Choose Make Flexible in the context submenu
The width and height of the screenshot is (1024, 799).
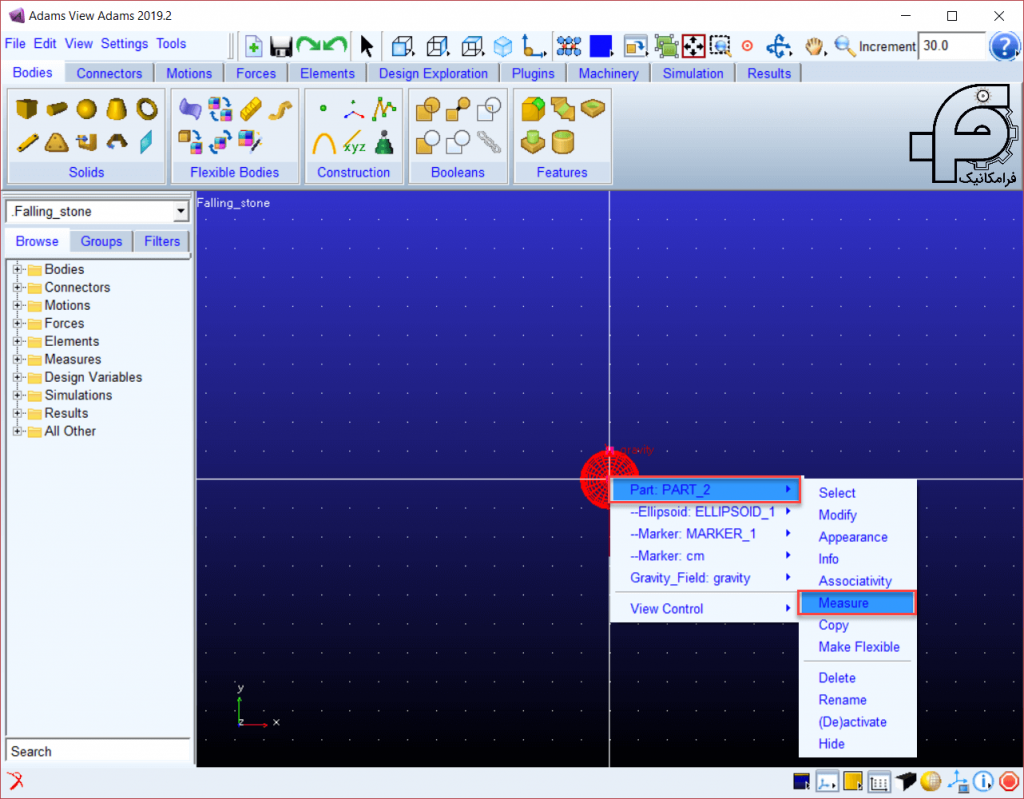click(x=859, y=647)
